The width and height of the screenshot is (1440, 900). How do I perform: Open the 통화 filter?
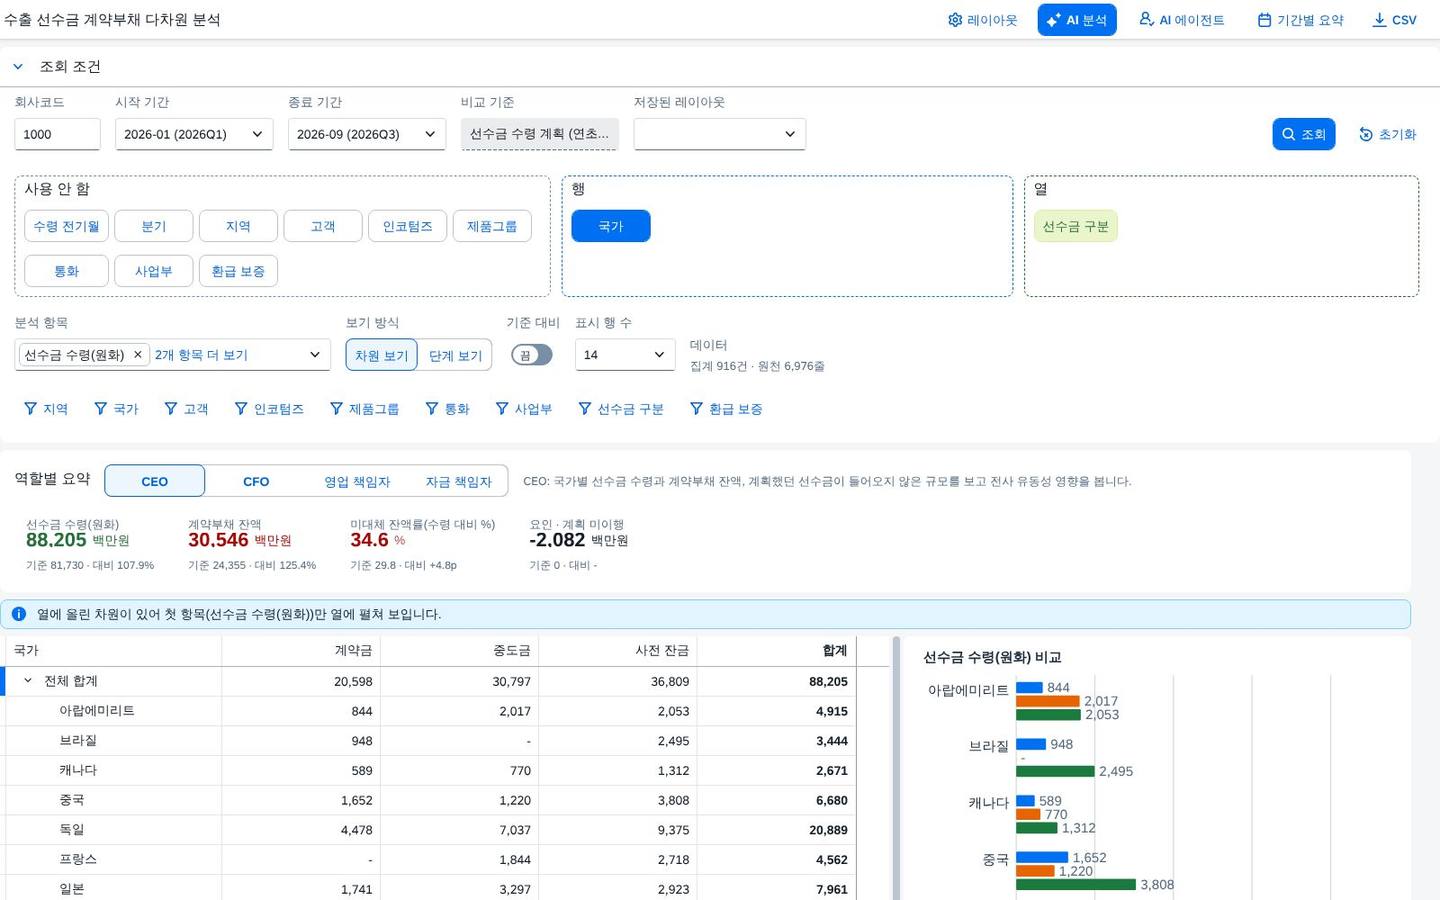(448, 409)
